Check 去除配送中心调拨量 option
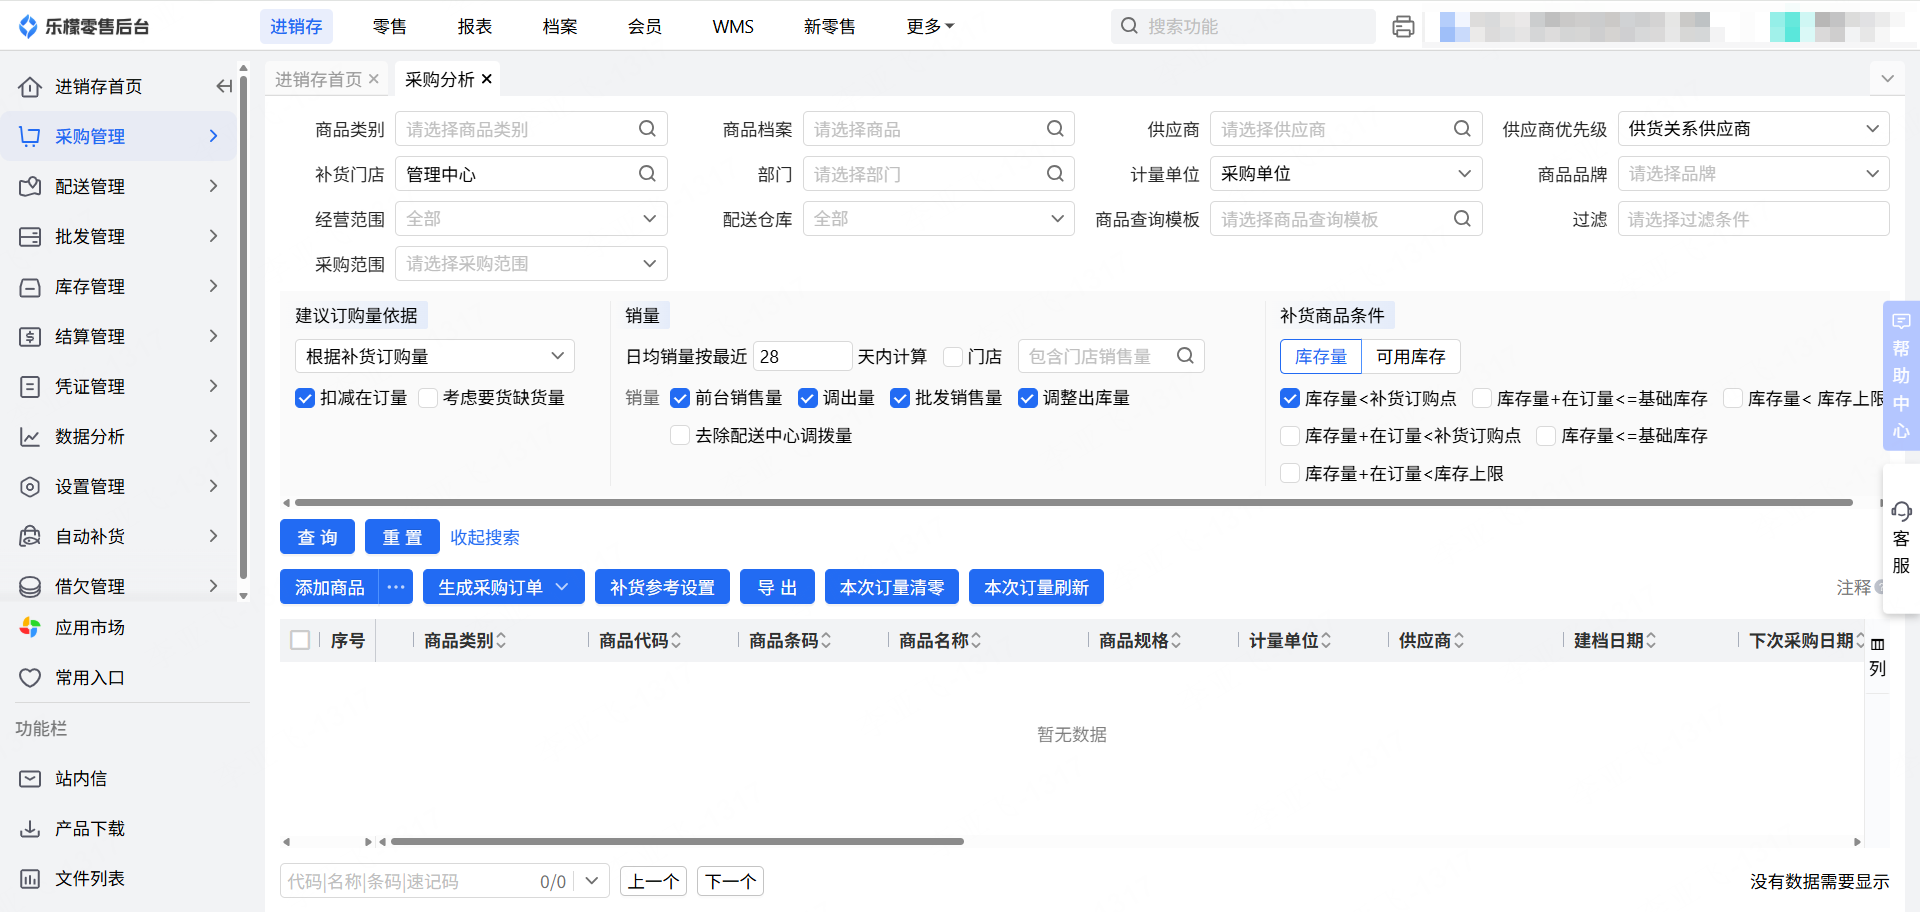 (680, 436)
